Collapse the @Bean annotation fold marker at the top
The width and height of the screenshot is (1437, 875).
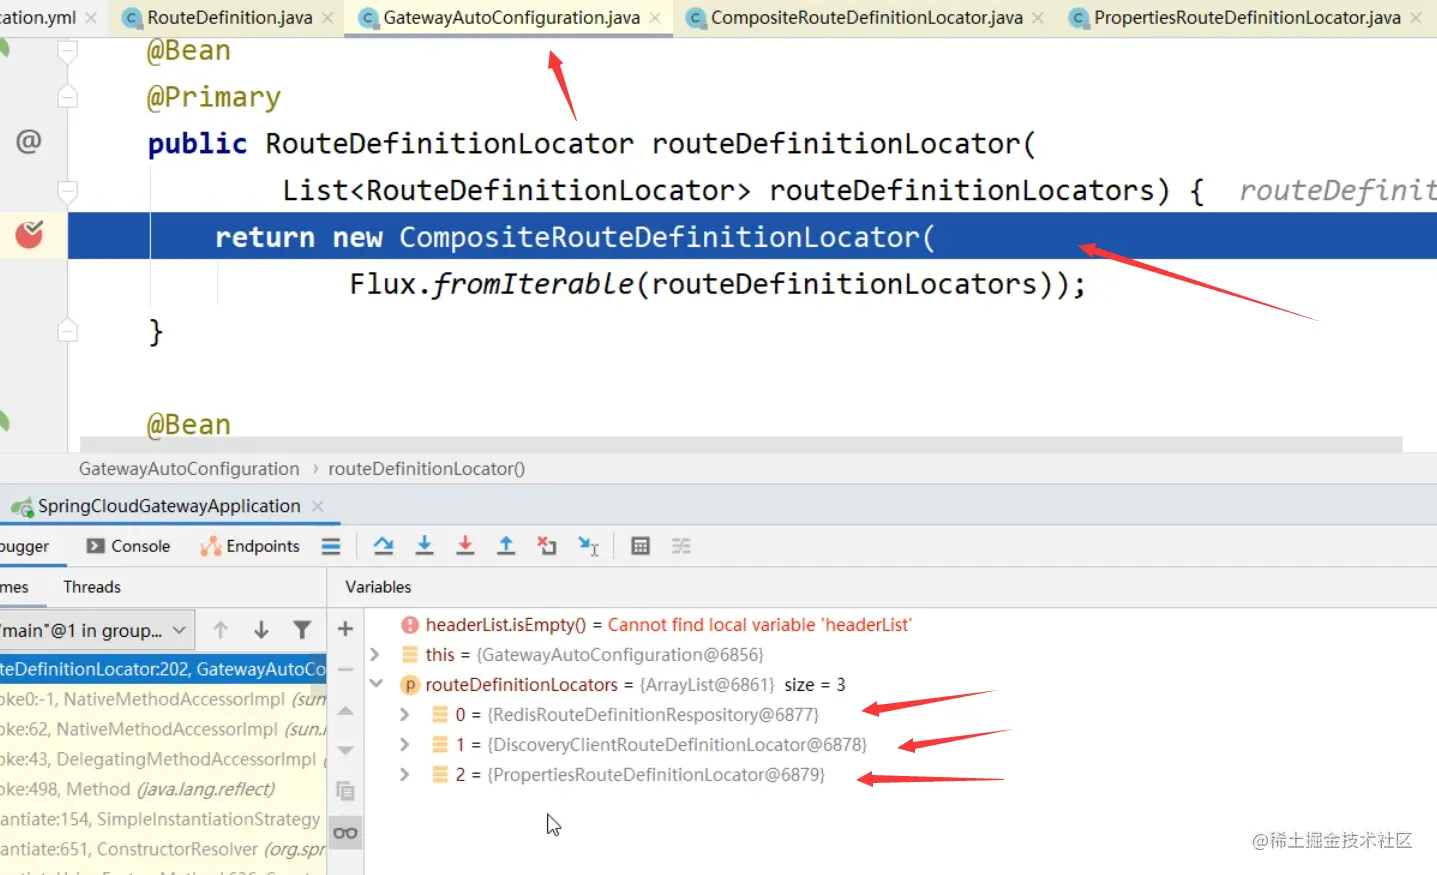[x=68, y=50]
